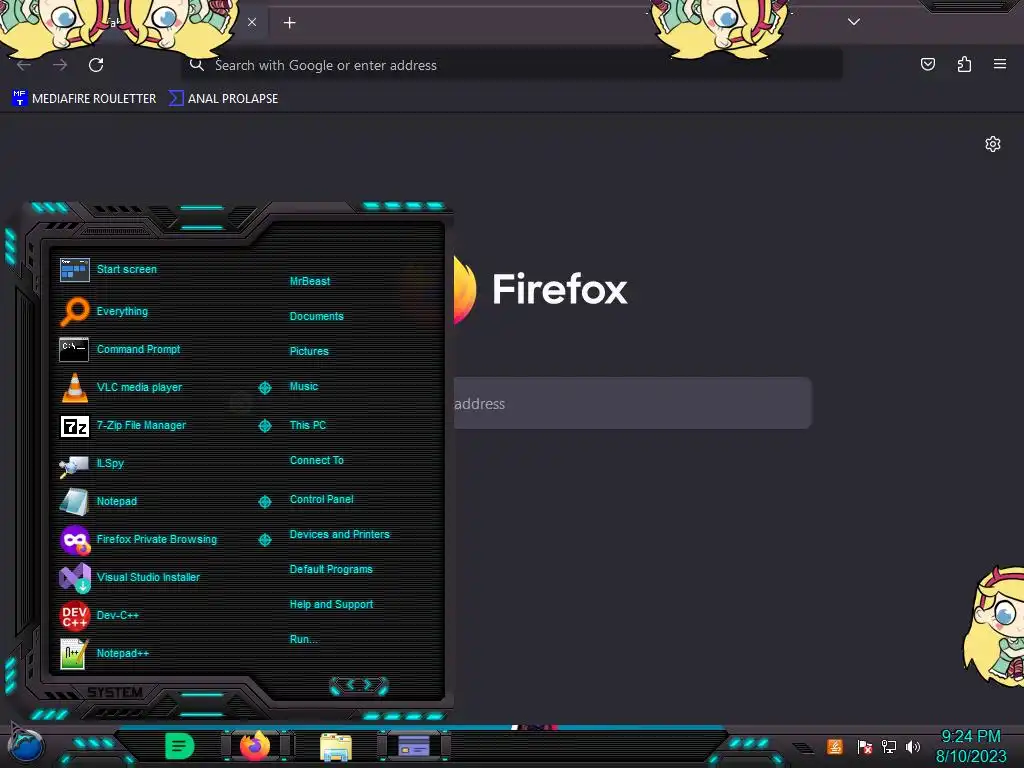The image size is (1024, 768).
Task: Switch to Firefox on the taskbar
Action: coord(255,746)
